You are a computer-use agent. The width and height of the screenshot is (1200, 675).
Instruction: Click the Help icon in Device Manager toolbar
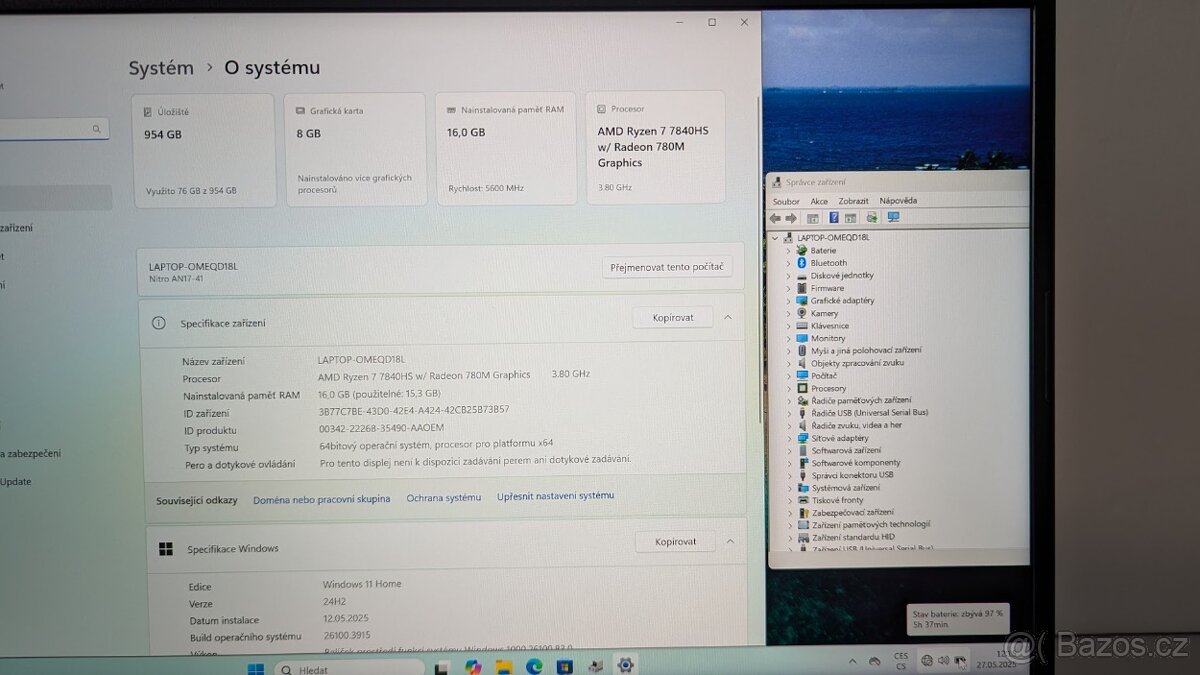834,217
